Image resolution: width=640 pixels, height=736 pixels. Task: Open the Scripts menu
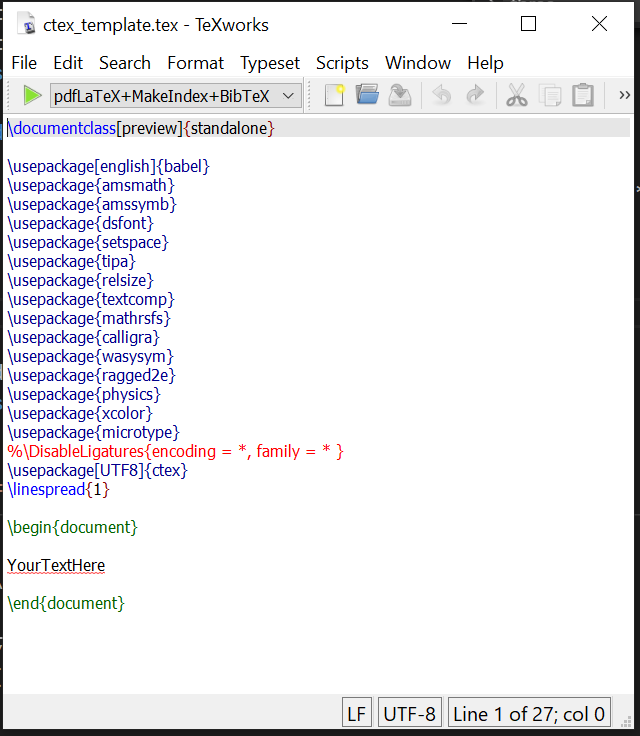click(x=342, y=63)
